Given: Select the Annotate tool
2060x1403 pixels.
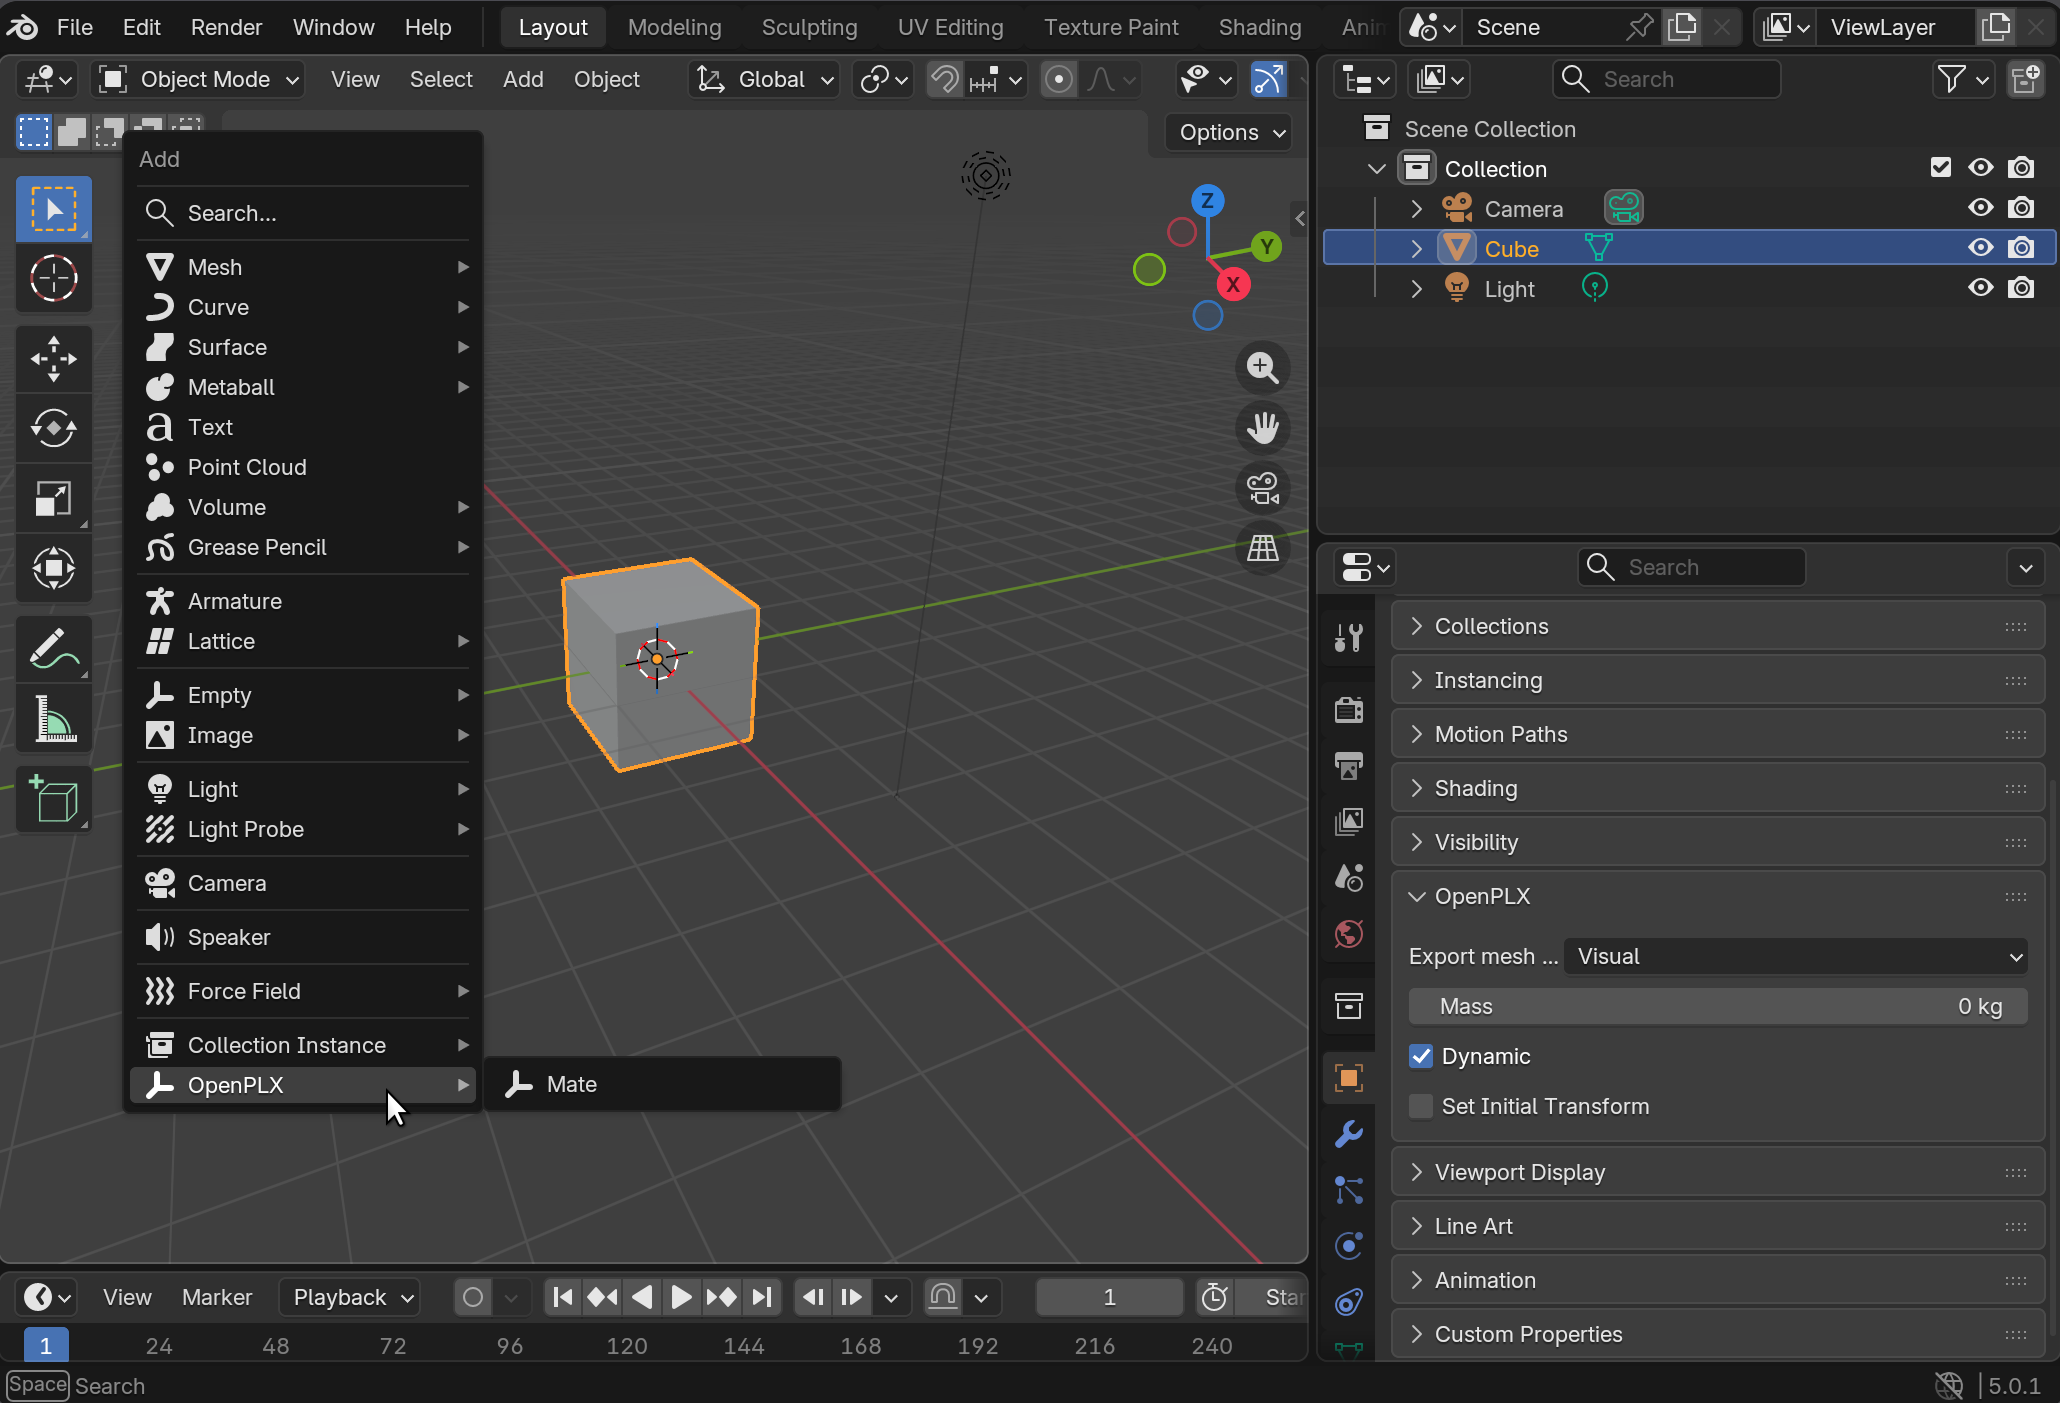Looking at the screenshot, I should point(54,649).
